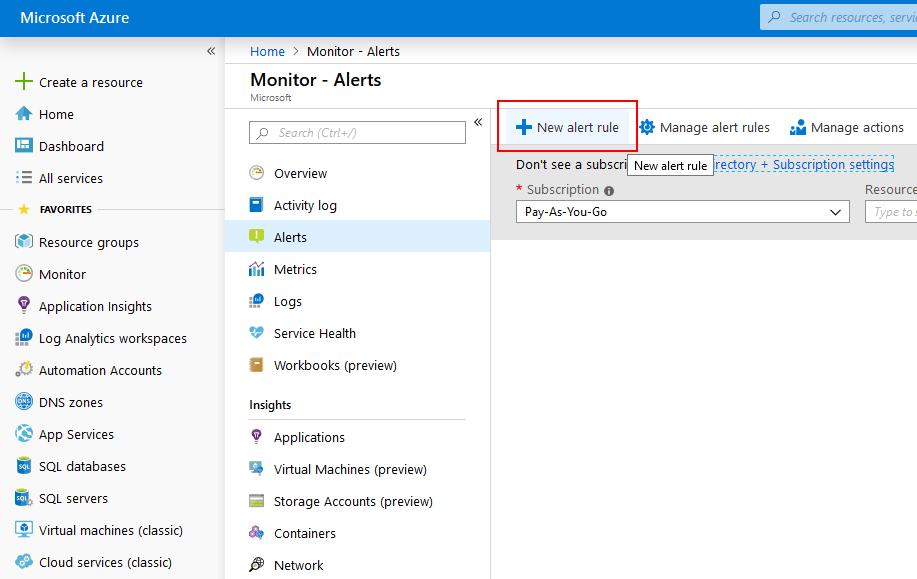917x579 pixels.
Task: Click the App Services icon
Action: [23, 433]
